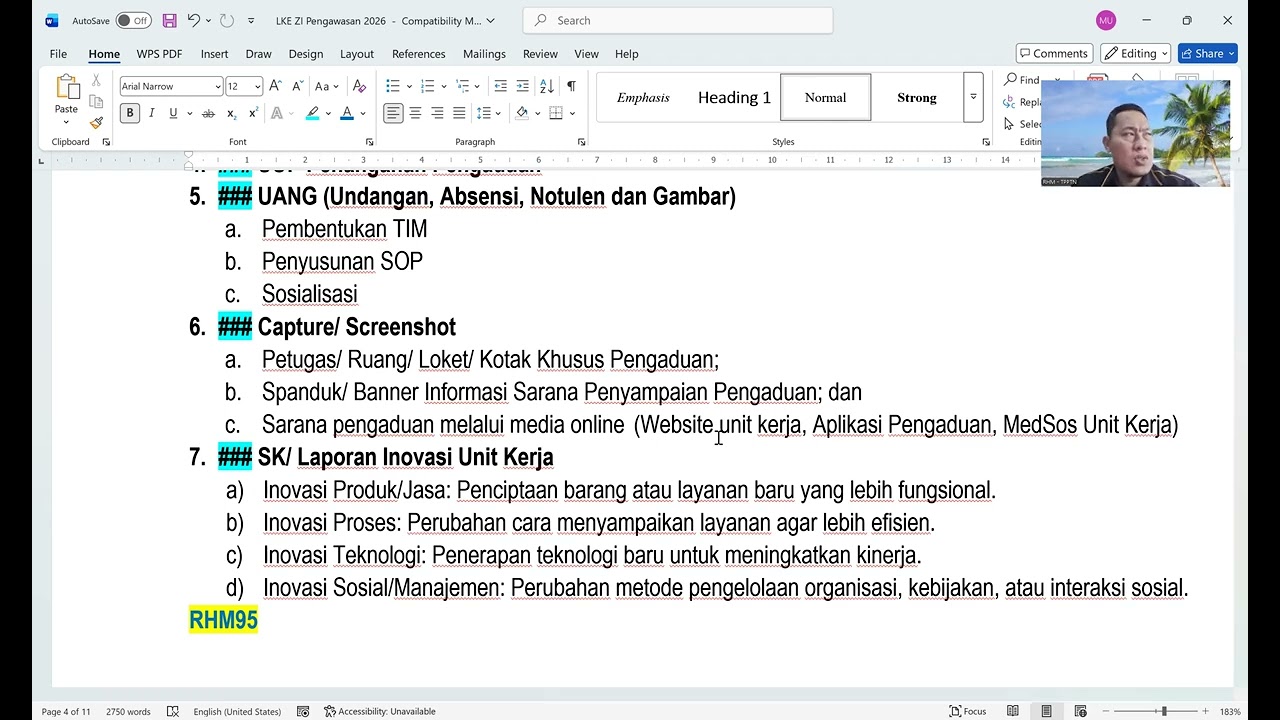
Task: Center align the paragraph
Action: [x=415, y=113]
